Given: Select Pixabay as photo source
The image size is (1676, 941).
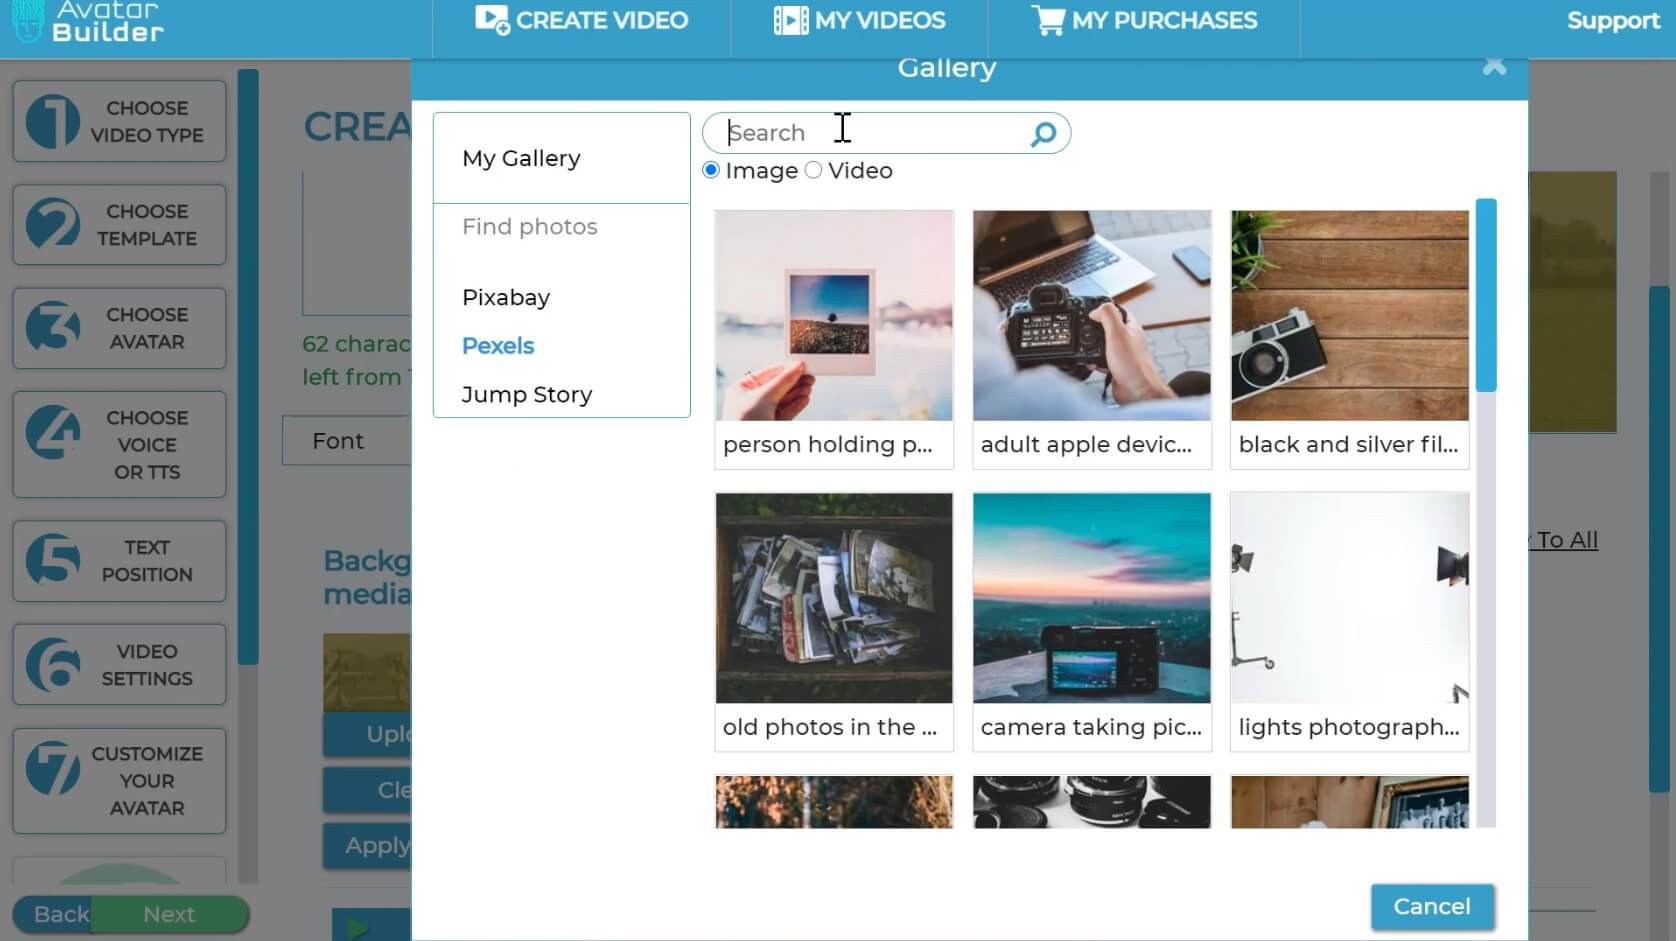Looking at the screenshot, I should [x=506, y=297].
